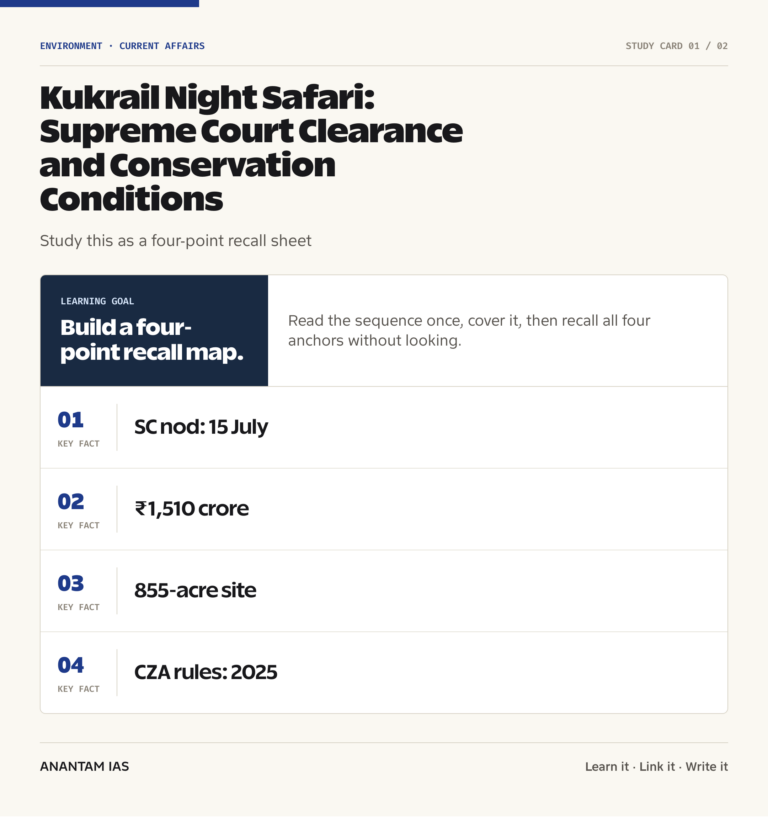Open the 'CZA rules: 2025' fact row
The height and width of the screenshot is (817, 768).
[384, 673]
